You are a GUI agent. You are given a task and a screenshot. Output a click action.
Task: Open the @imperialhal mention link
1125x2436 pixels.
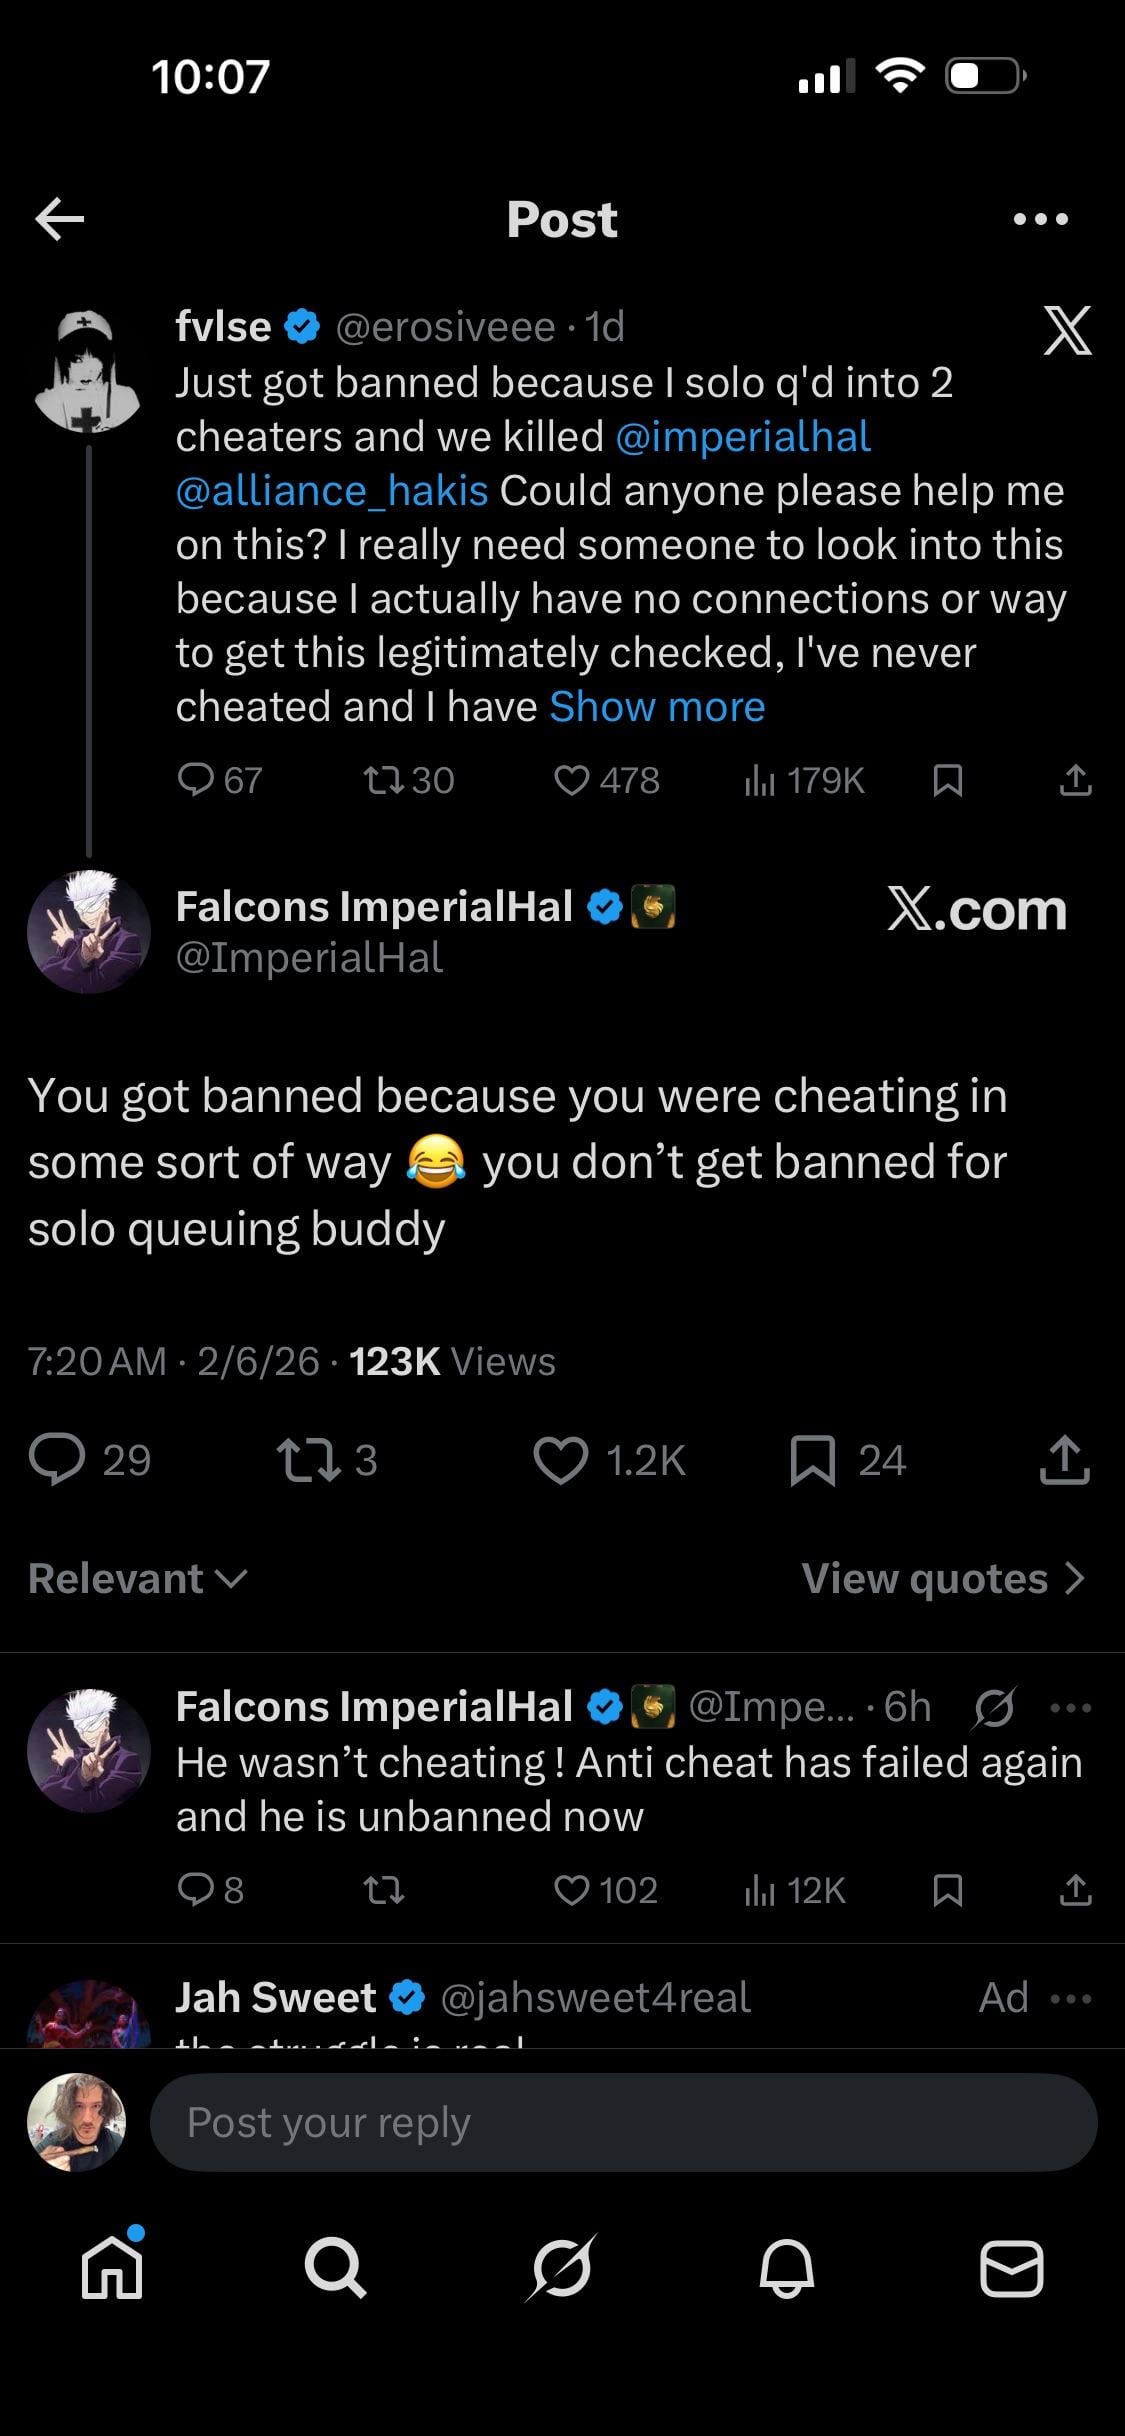743,437
